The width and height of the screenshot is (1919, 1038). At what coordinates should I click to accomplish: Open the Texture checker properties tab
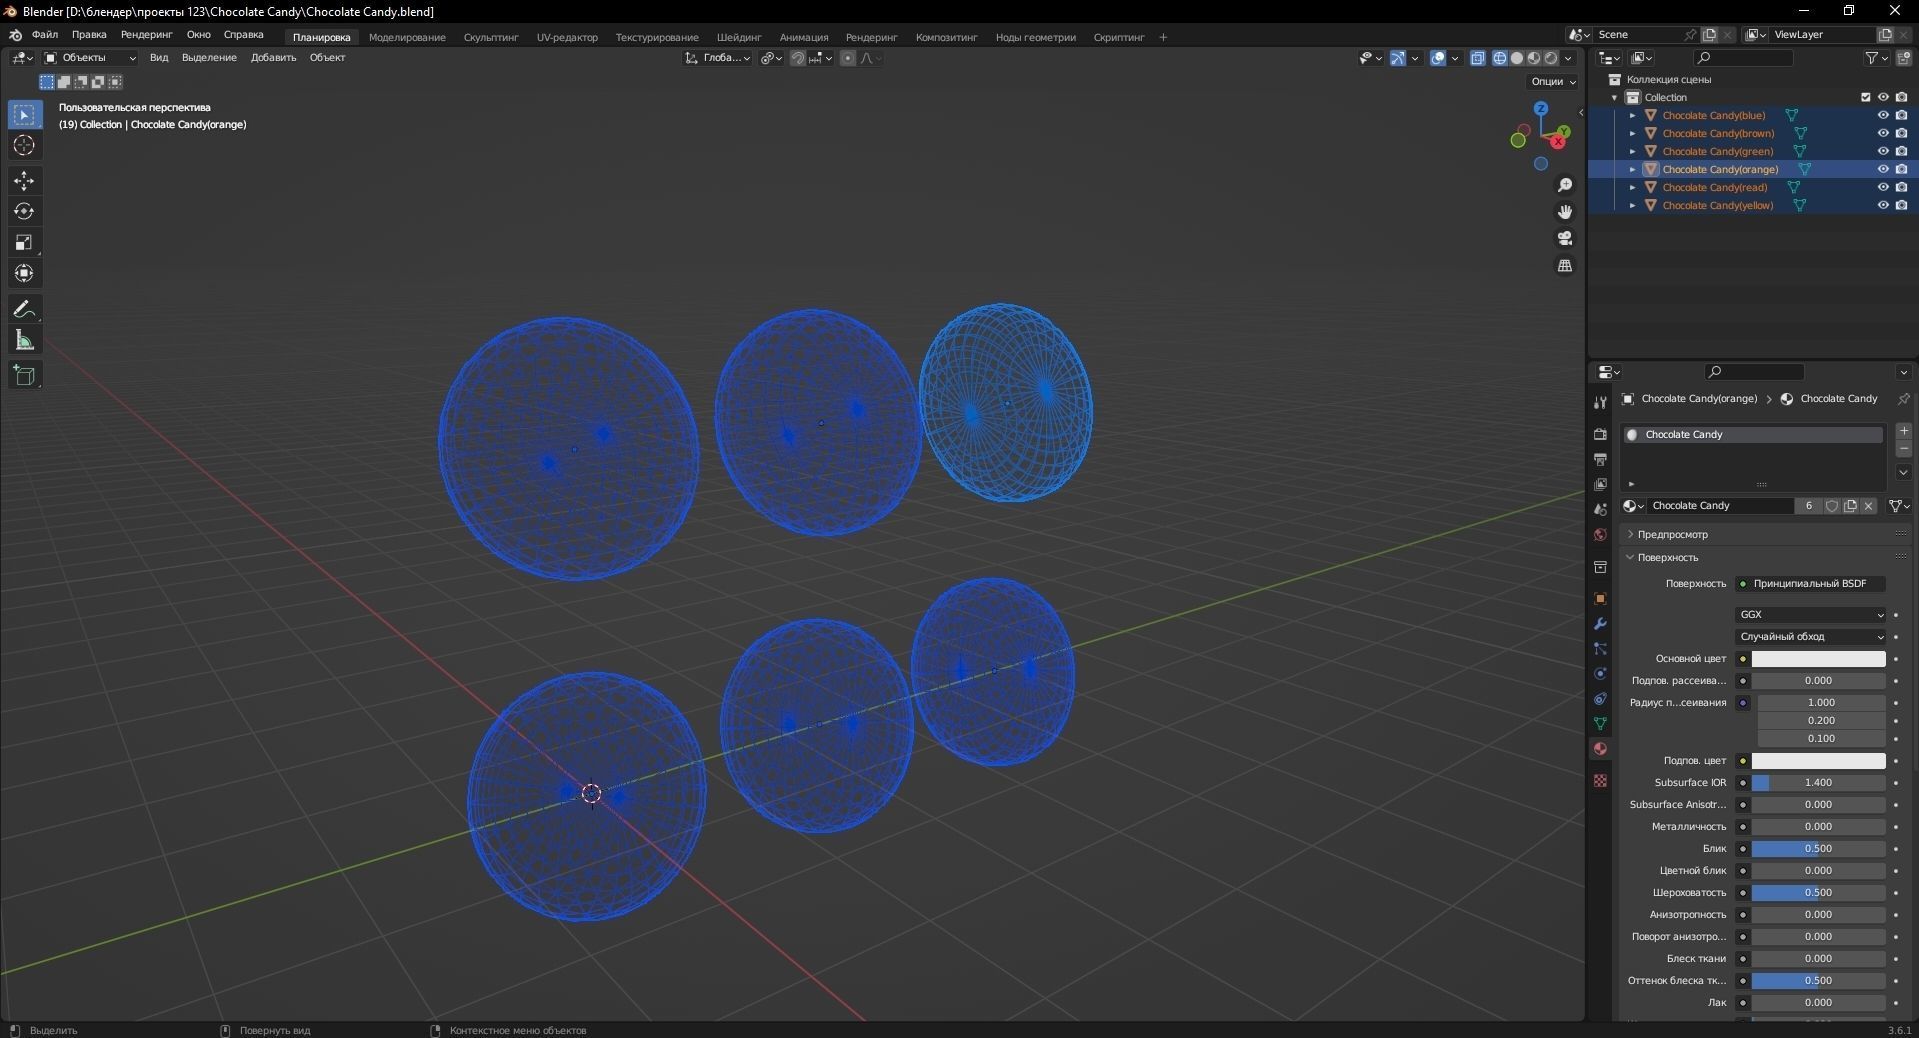[x=1600, y=780]
